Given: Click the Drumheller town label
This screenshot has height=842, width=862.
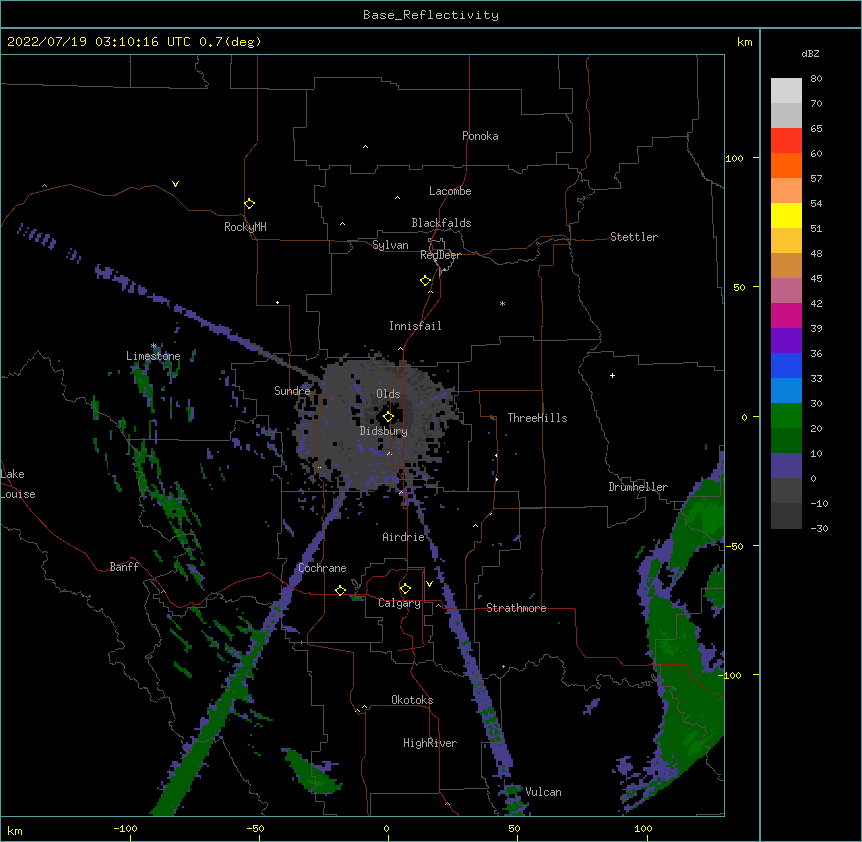Looking at the screenshot, I should tap(638, 487).
